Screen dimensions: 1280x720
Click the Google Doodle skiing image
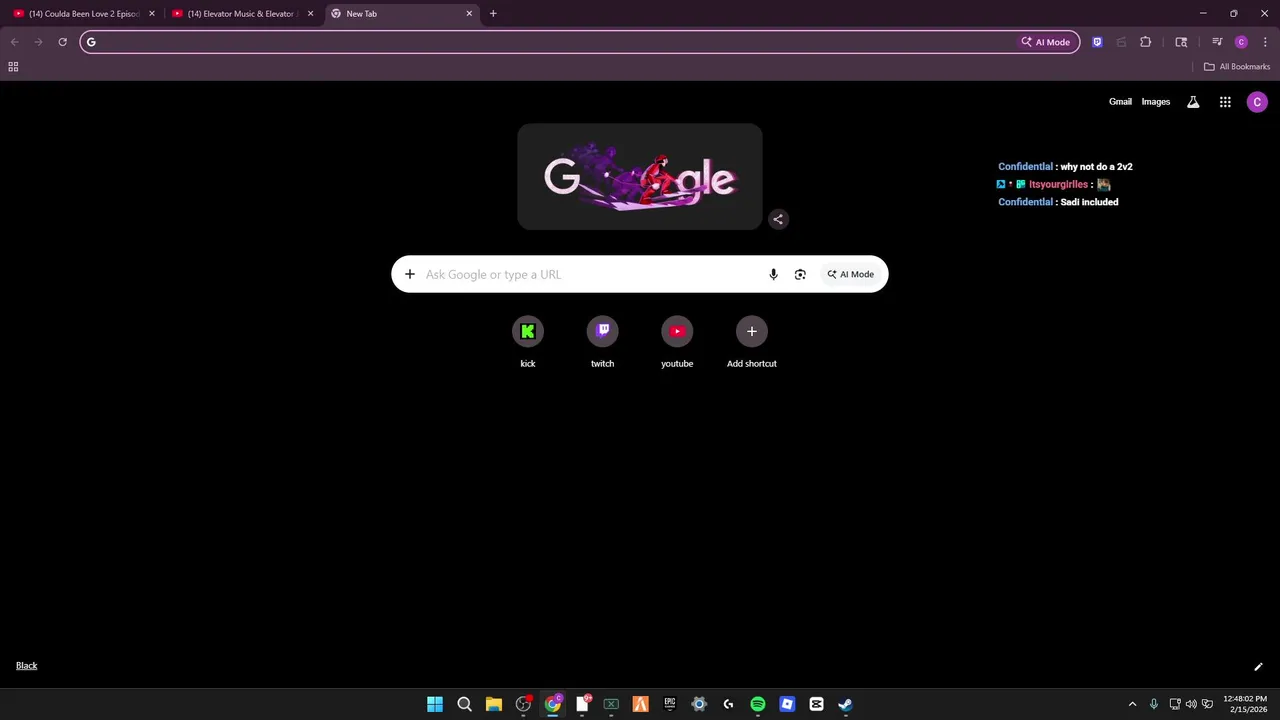(x=640, y=177)
